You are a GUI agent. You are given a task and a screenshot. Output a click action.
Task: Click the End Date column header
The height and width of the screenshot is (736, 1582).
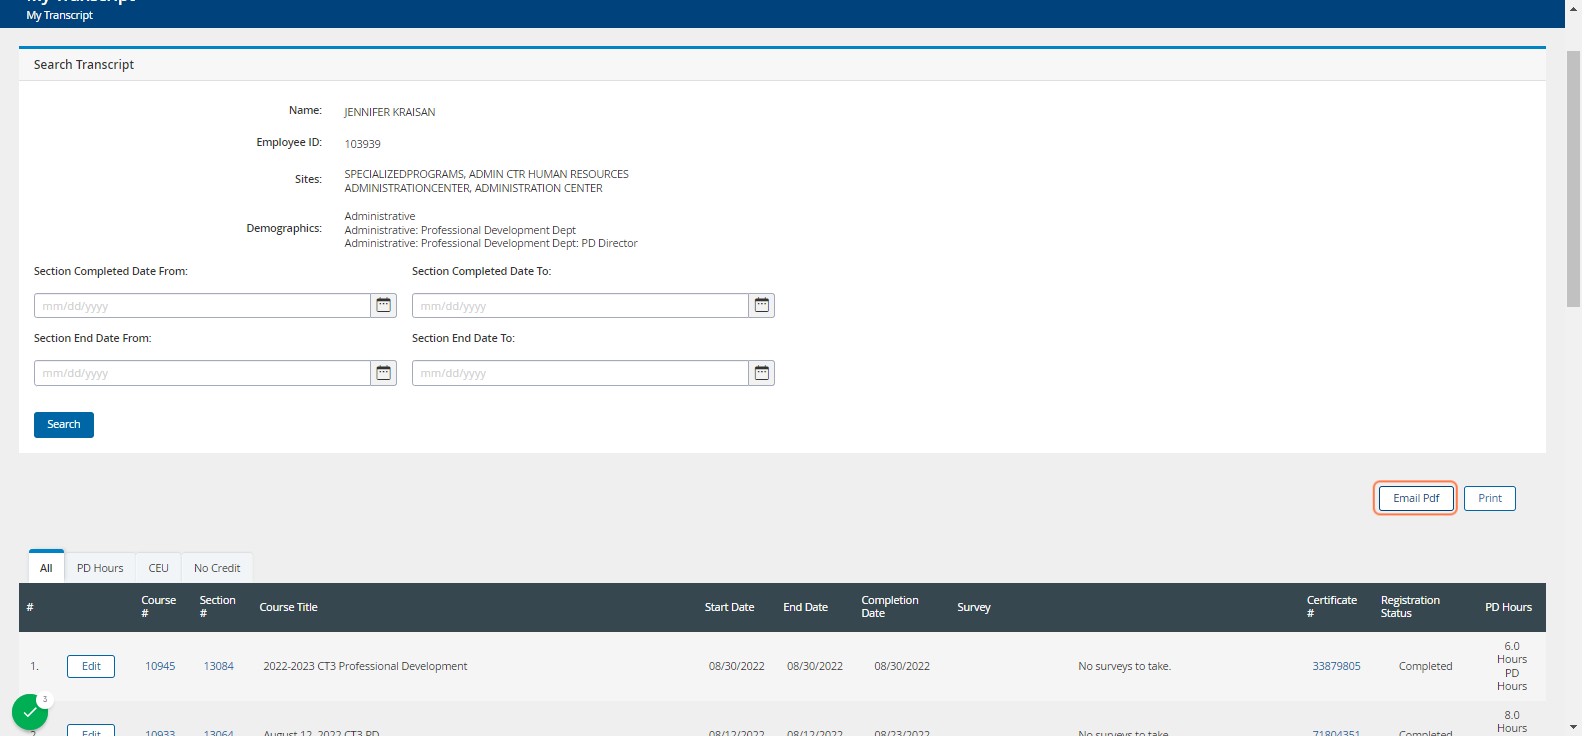[805, 607]
